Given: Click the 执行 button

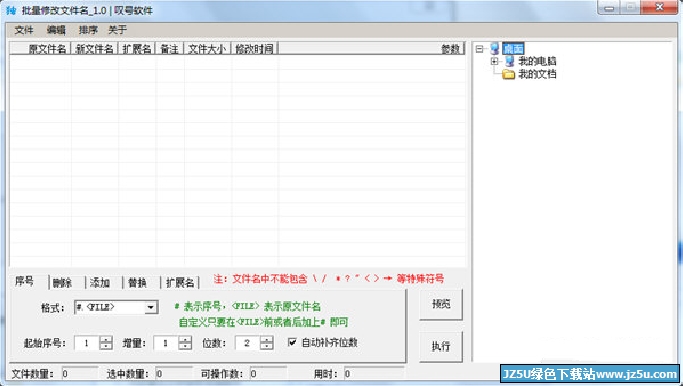Looking at the screenshot, I should [x=441, y=346].
